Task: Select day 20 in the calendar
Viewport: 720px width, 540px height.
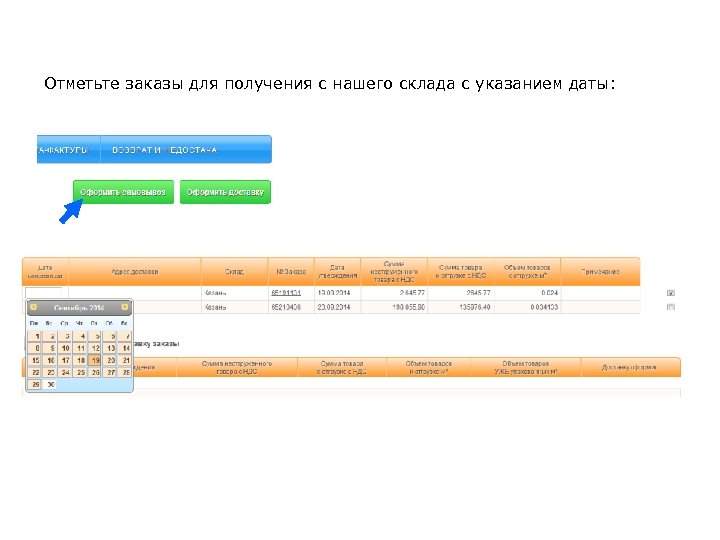Action: (x=110, y=360)
